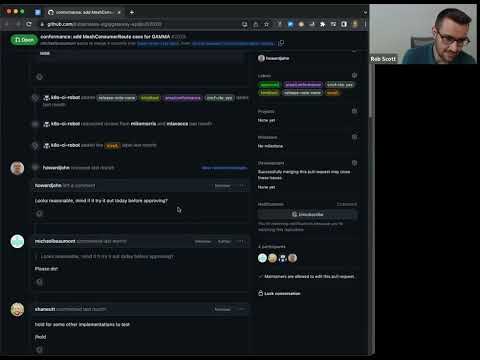Click the install/screen icon in address bar
This screenshot has width=480, height=360.
click(245, 24)
